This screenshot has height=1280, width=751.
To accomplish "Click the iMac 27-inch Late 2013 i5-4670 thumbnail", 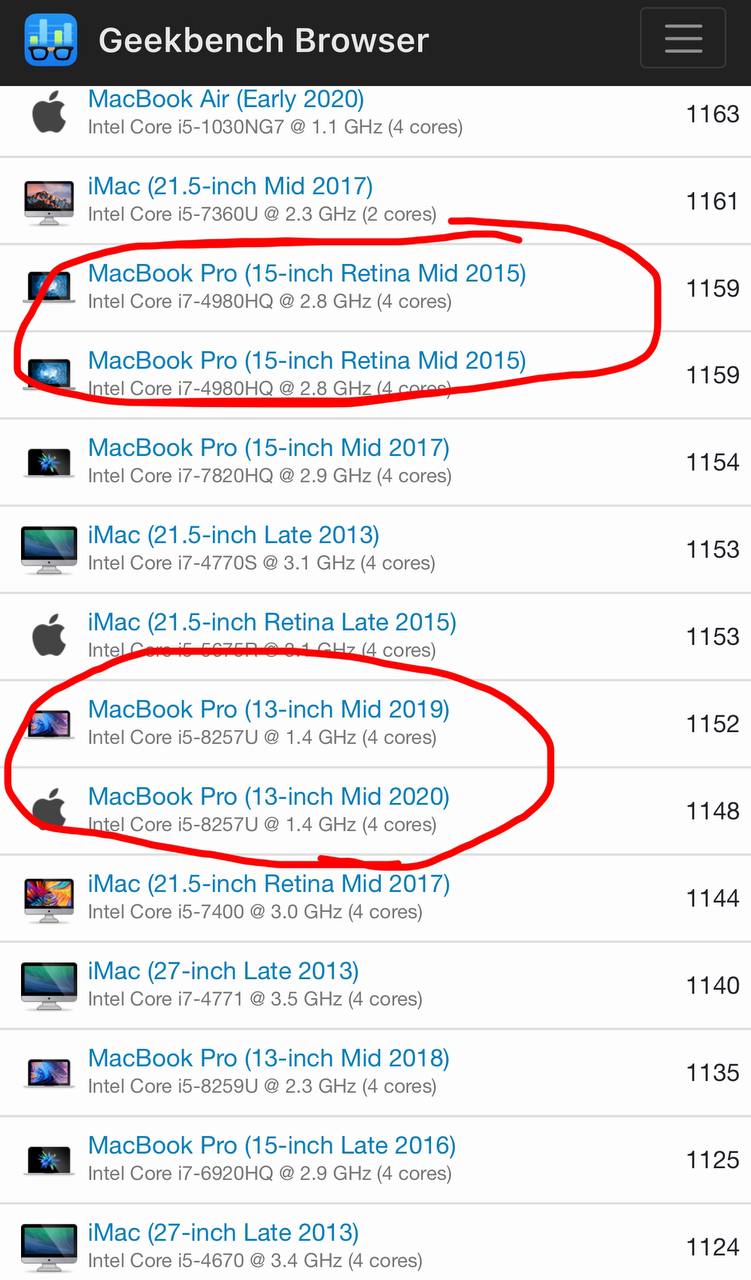I will pos(49,1246).
